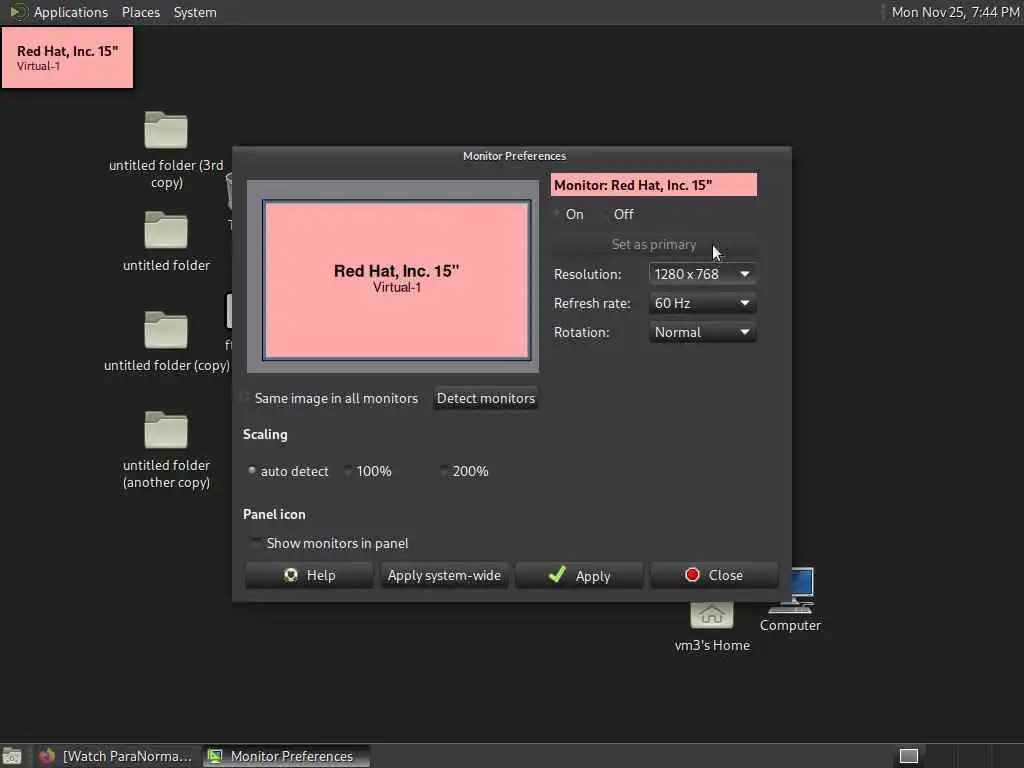Image resolution: width=1024 pixels, height=768 pixels.
Task: Click the Monitor Preferences title bar
Action: [x=513, y=155]
